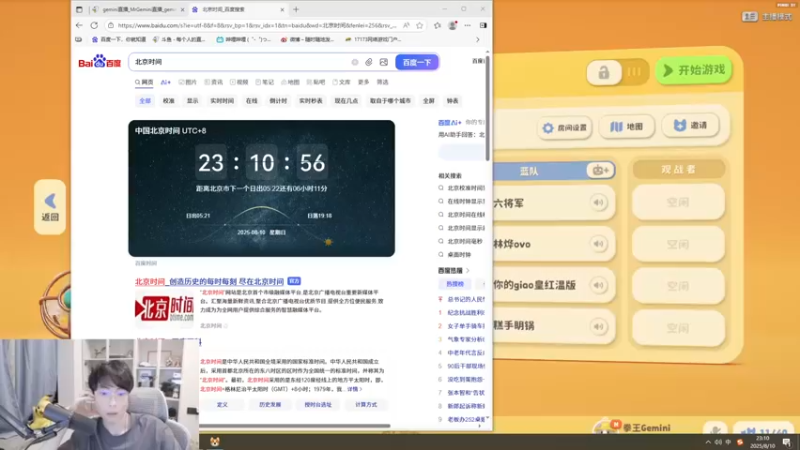Mute the player 六将军 speaker icon
Screen dimensions: 800x450
pyautogui.click(x=598, y=203)
